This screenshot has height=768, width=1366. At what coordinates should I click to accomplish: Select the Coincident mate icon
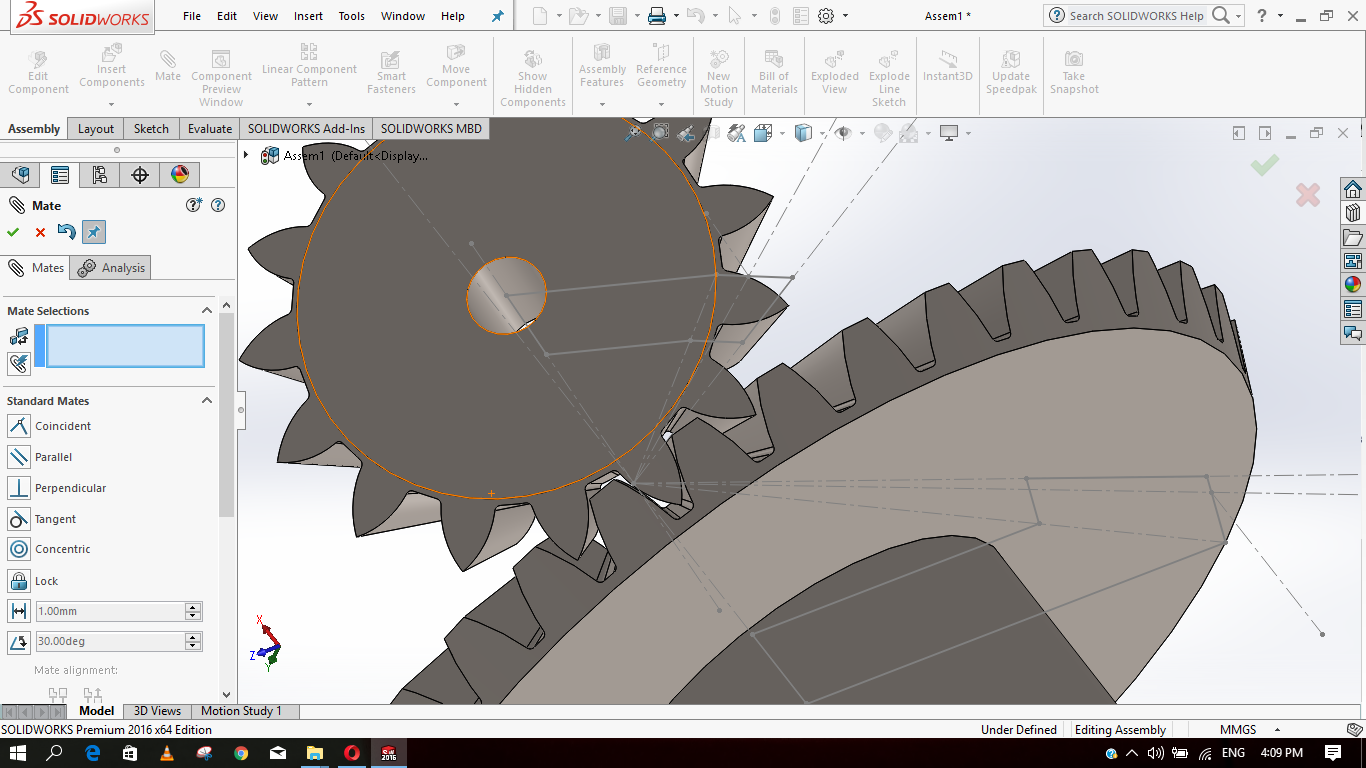click(x=19, y=426)
